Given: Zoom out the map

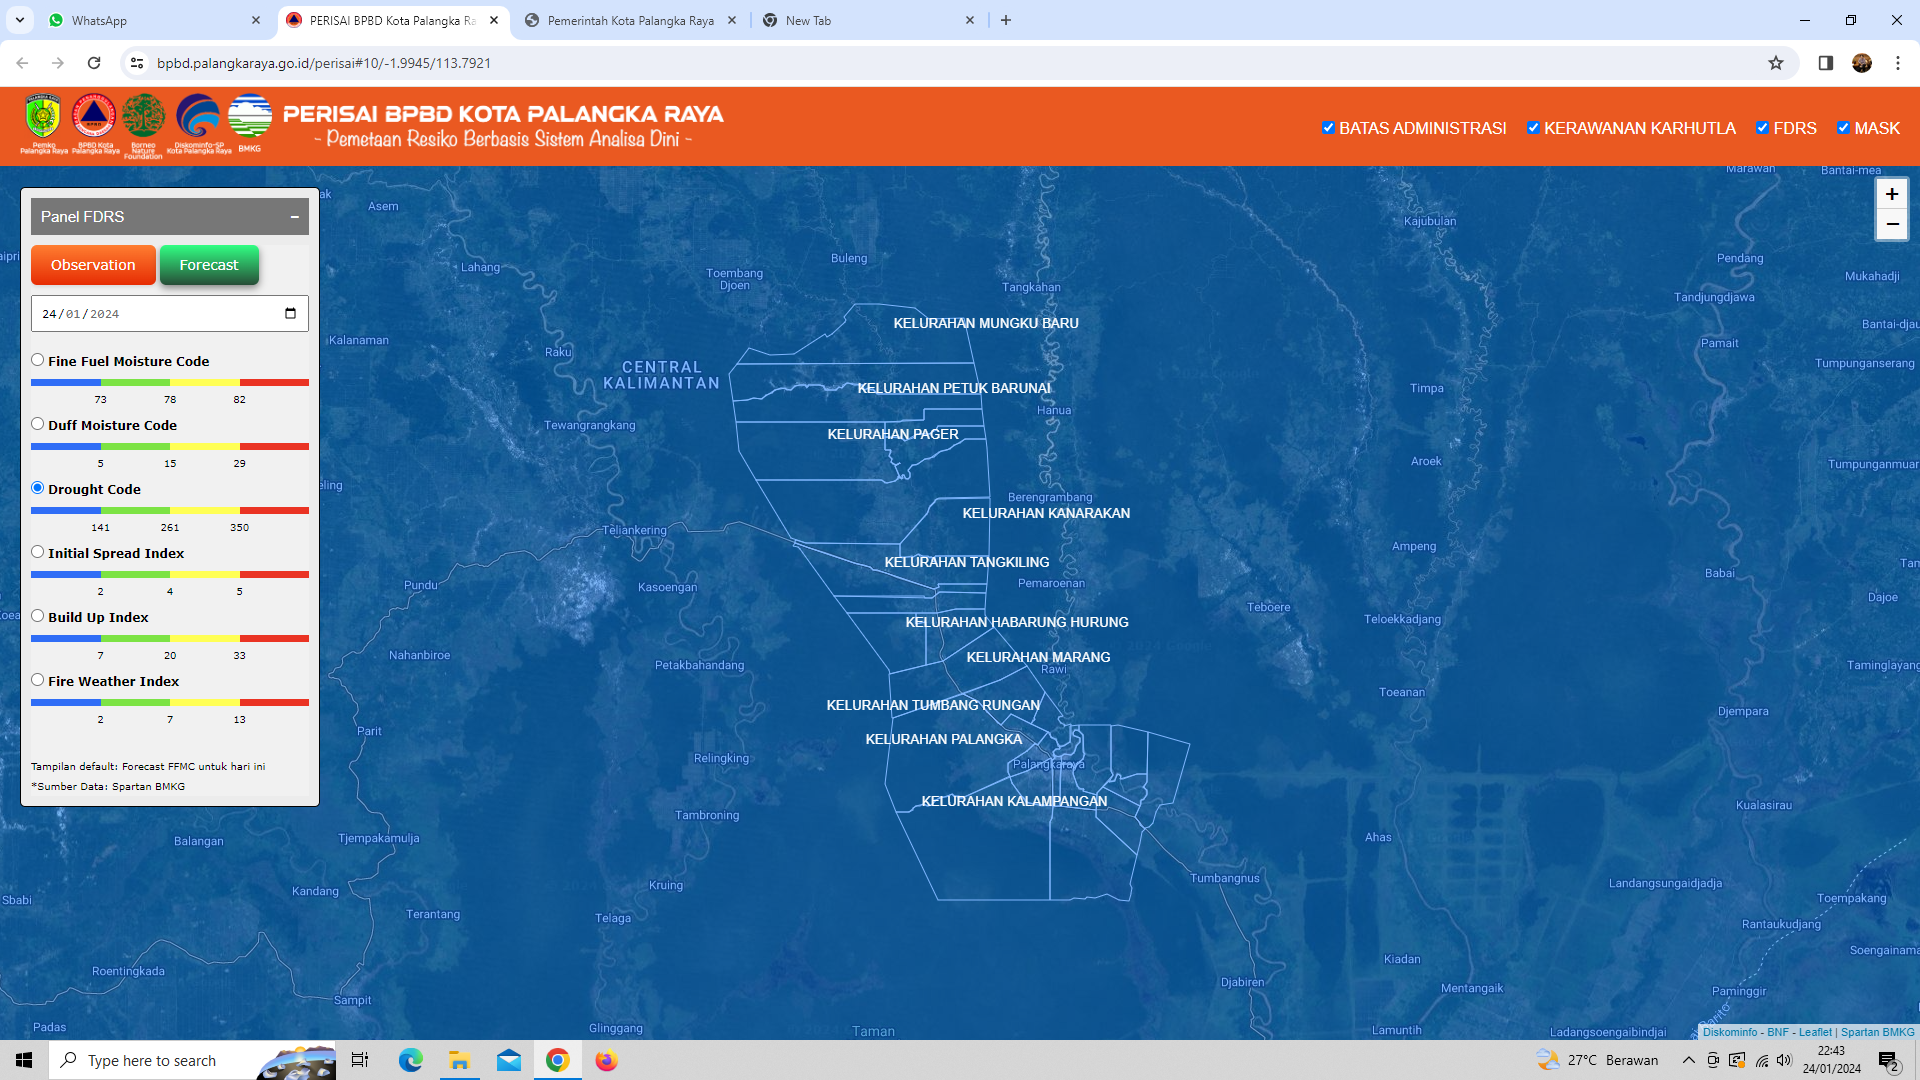Looking at the screenshot, I should [1892, 224].
